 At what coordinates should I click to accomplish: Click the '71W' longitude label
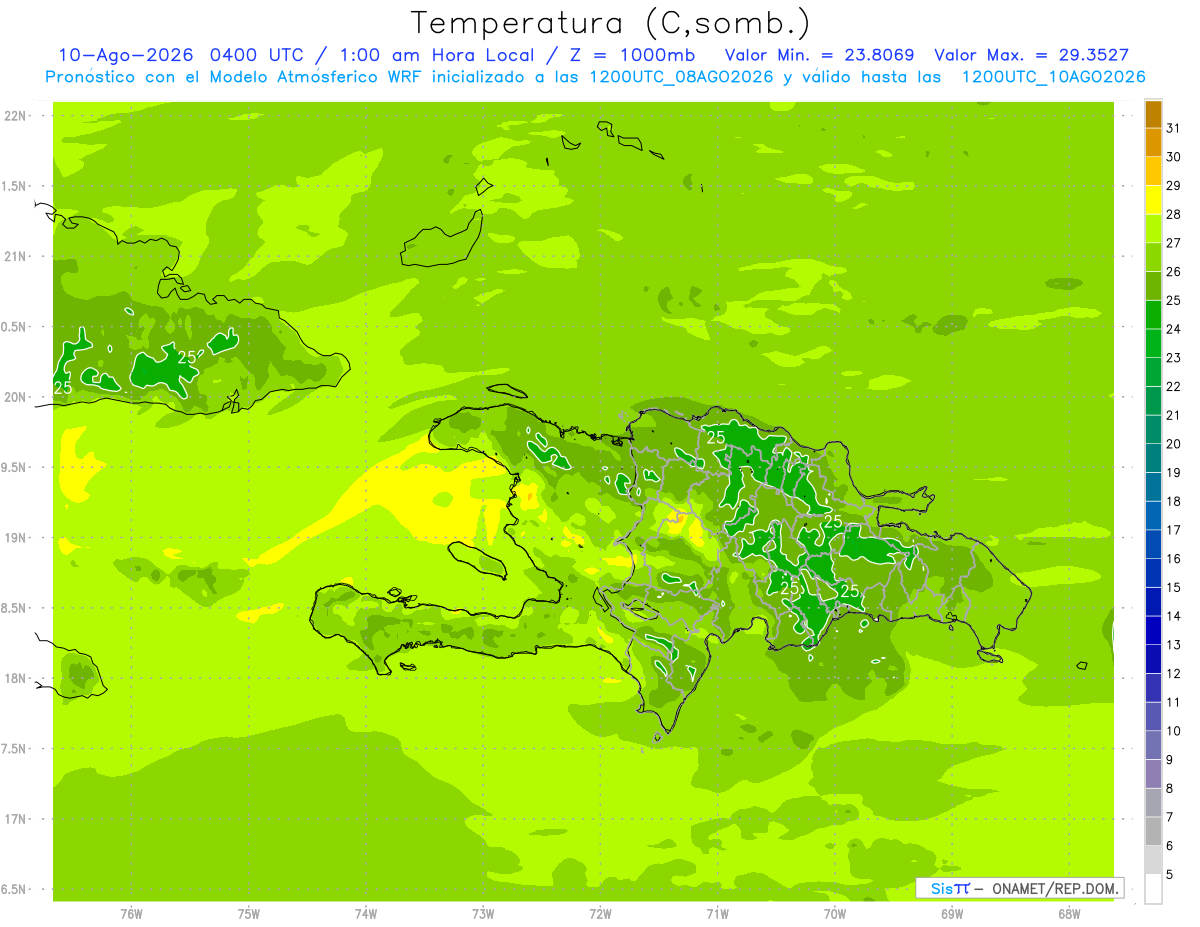coord(717,915)
